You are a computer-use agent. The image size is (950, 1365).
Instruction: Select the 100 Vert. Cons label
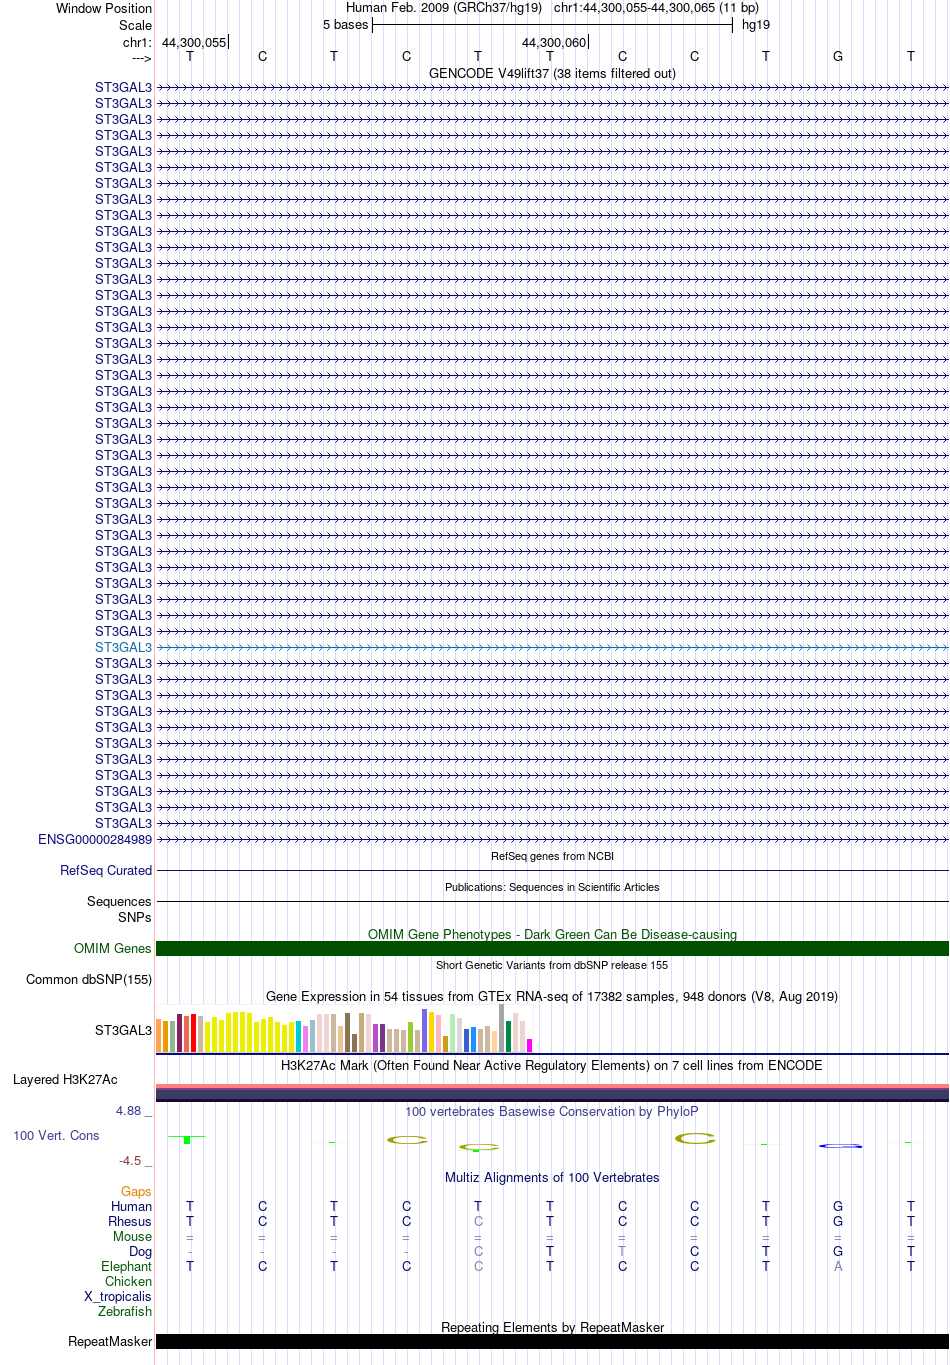(56, 1135)
